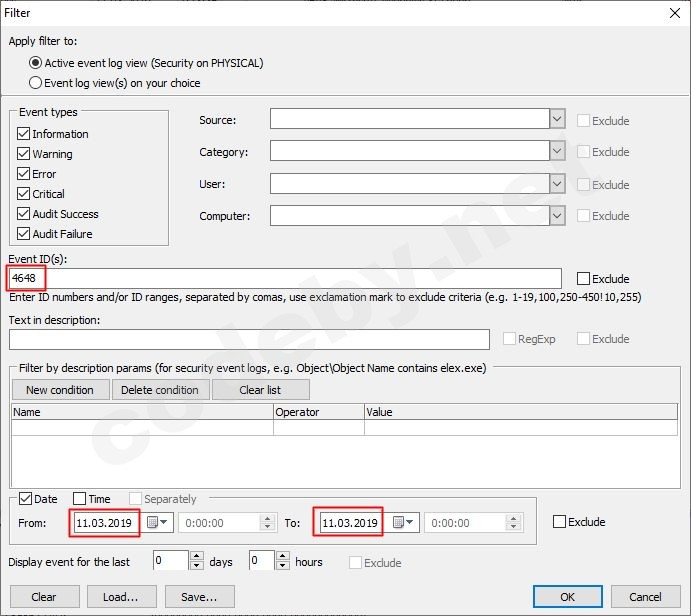Click the Load... button
Image resolution: width=691 pixels, height=616 pixels.
(x=120, y=597)
